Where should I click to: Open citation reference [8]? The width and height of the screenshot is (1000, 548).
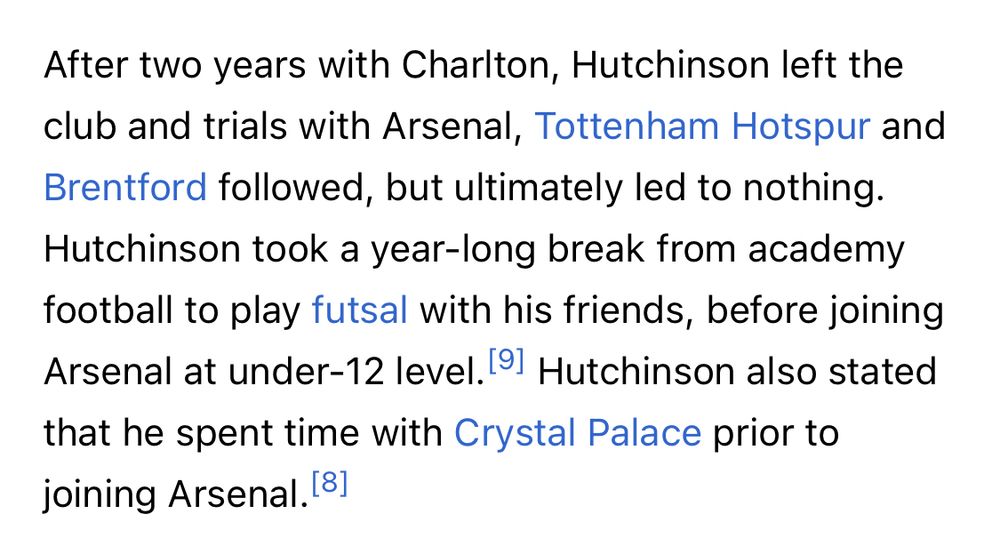coord(330,483)
